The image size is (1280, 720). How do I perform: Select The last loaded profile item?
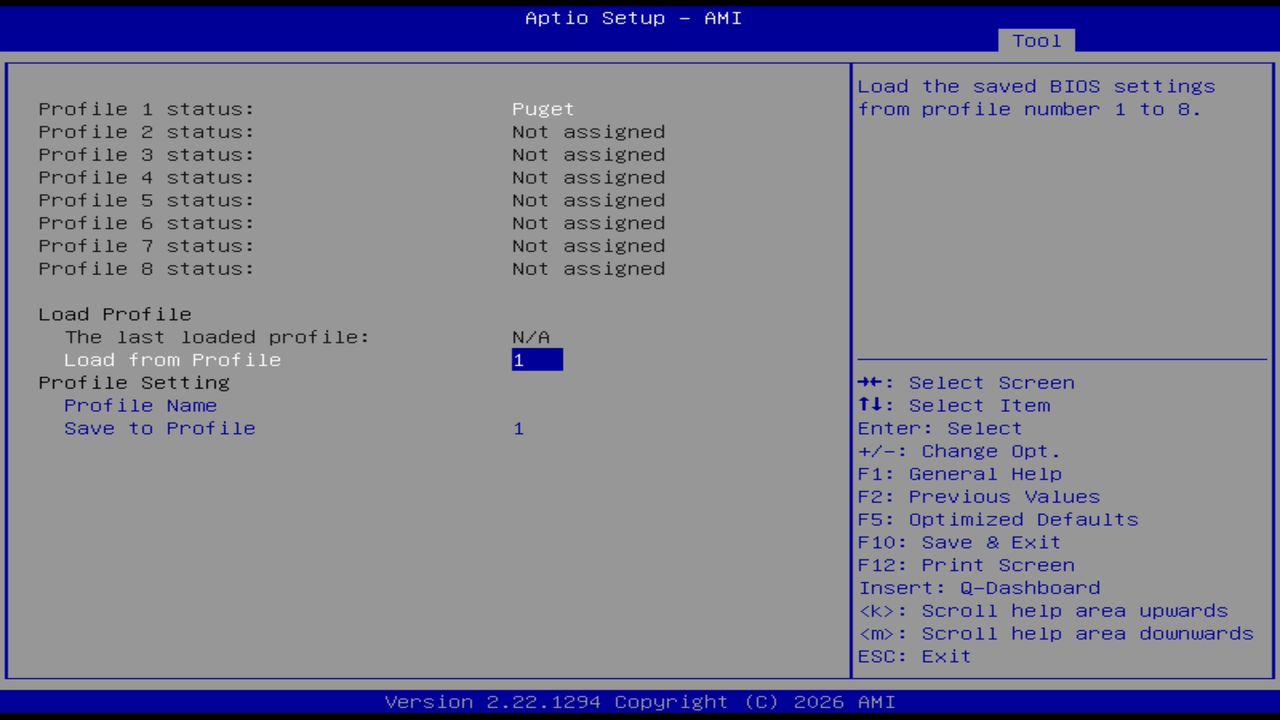pos(216,337)
